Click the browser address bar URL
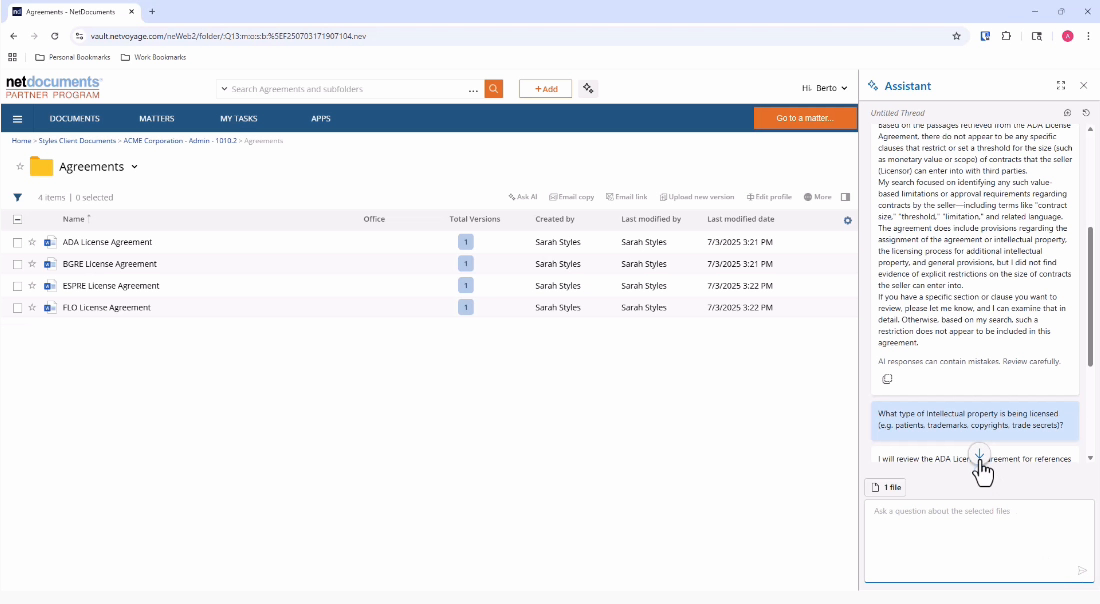Image resolution: width=1100 pixels, height=604 pixels. [x=228, y=36]
